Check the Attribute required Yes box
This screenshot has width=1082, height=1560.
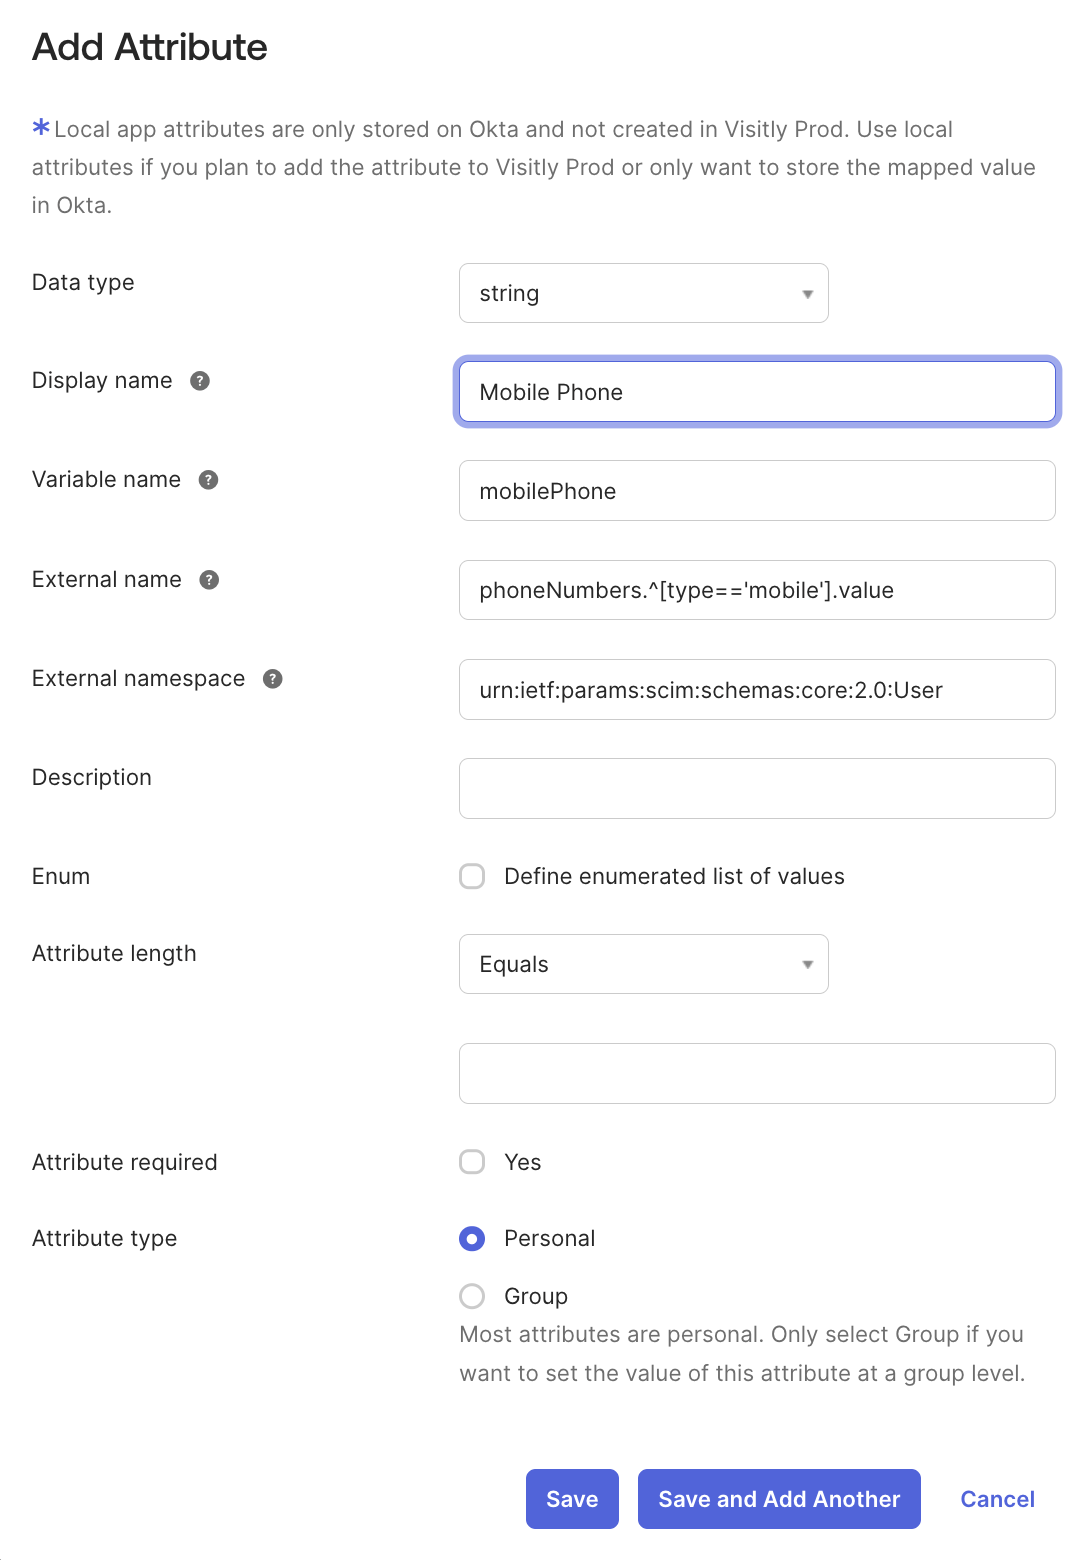click(x=472, y=1162)
